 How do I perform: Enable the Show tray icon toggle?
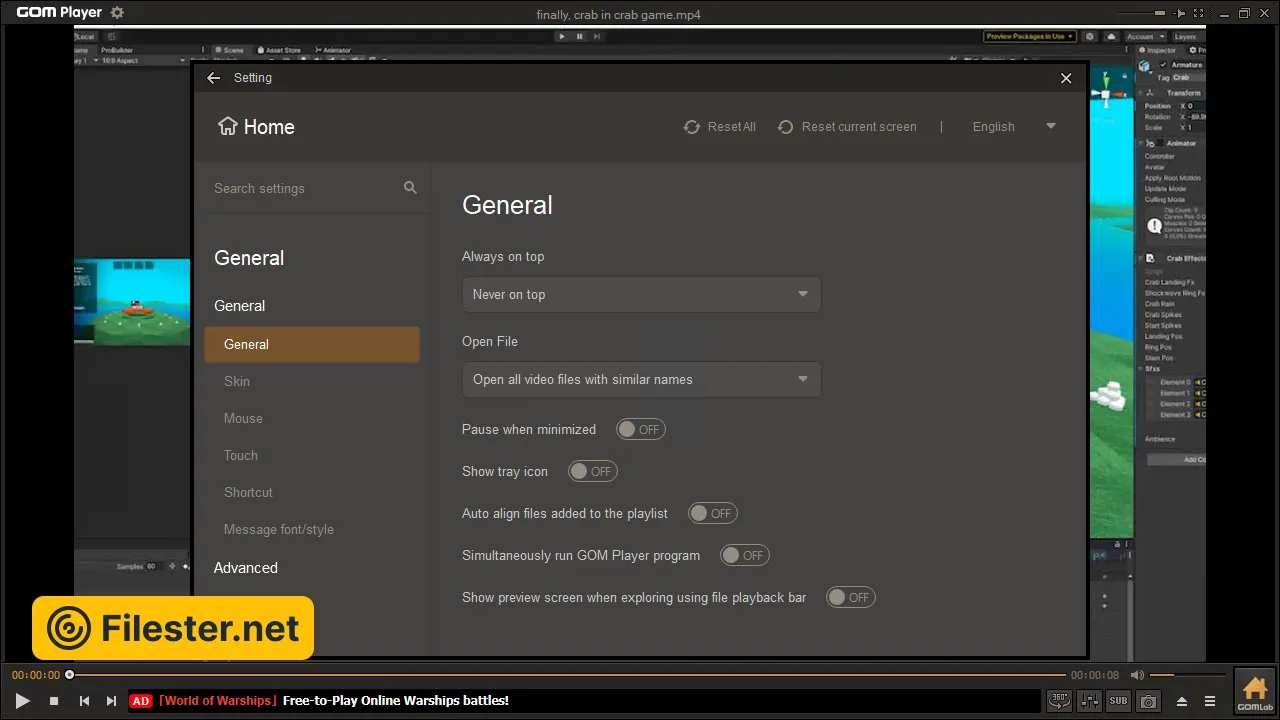592,471
